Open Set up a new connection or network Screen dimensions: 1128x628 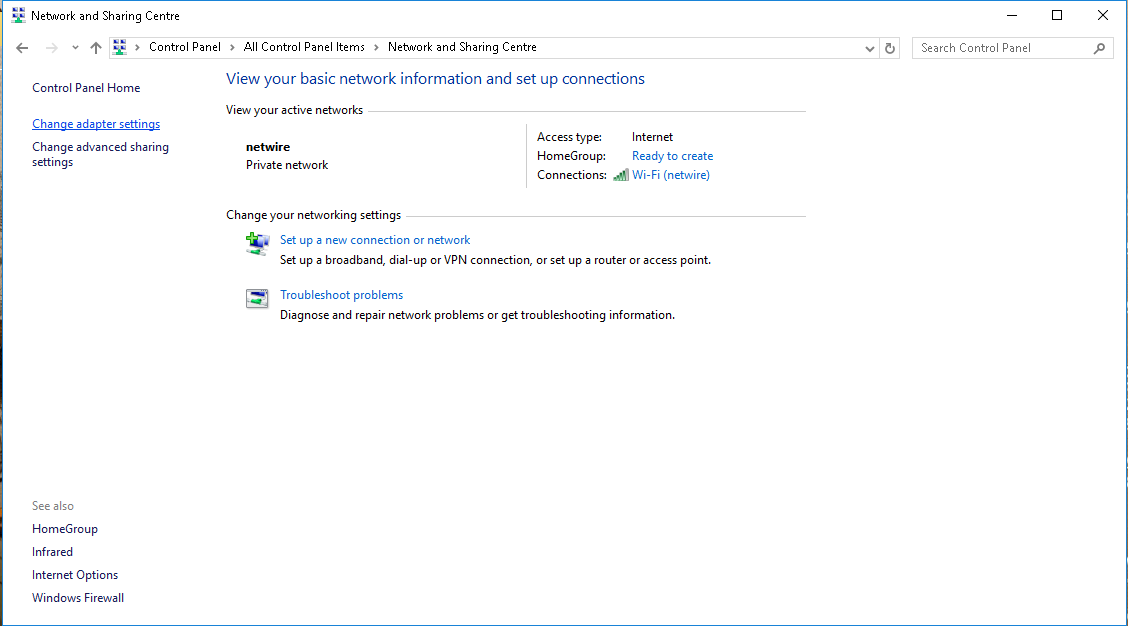pyautogui.click(x=375, y=240)
